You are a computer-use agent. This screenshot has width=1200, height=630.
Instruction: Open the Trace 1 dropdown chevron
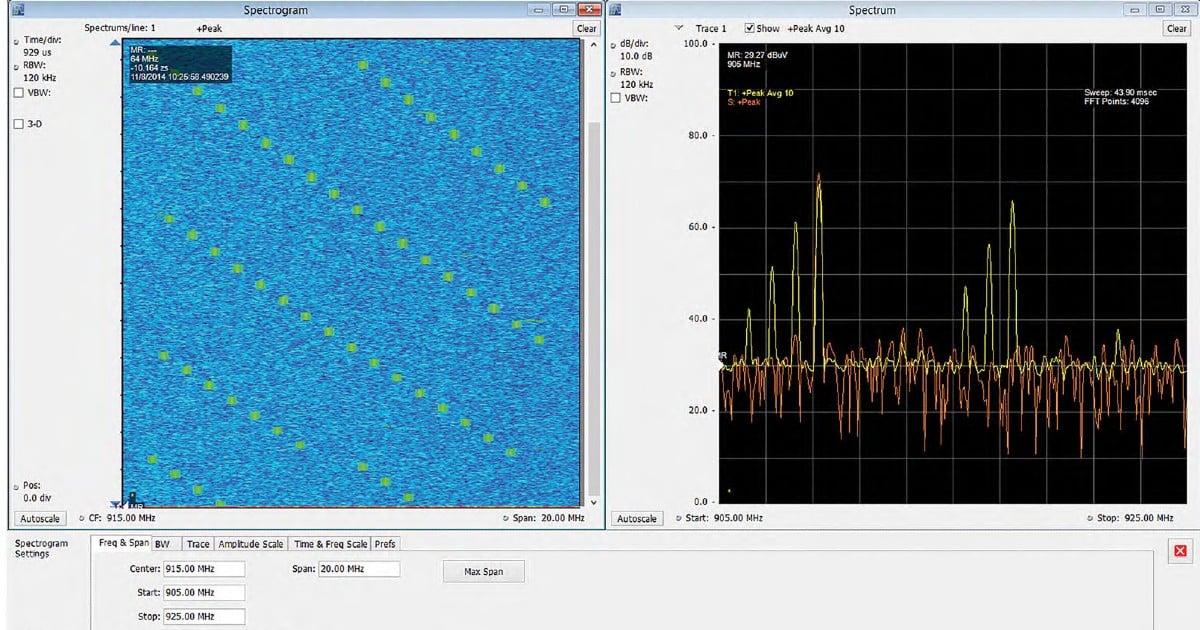click(678, 28)
